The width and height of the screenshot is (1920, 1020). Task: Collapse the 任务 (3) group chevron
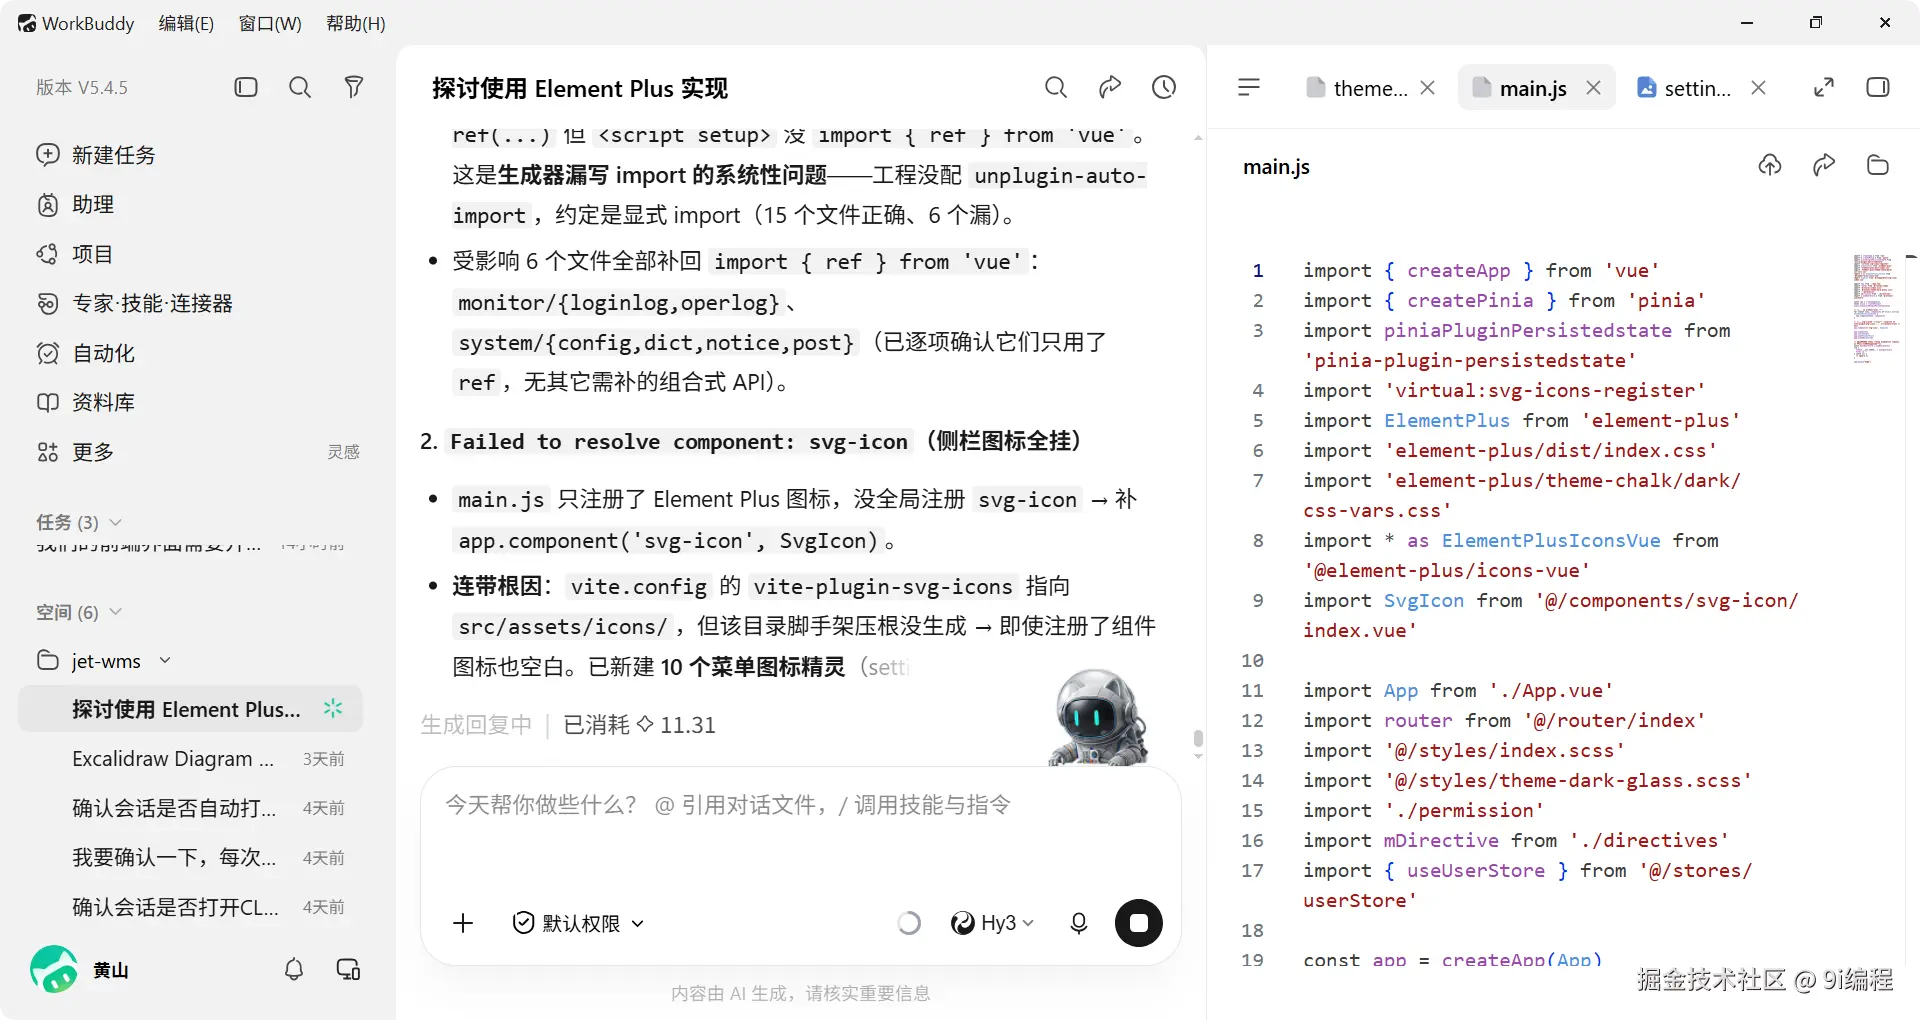click(x=115, y=522)
